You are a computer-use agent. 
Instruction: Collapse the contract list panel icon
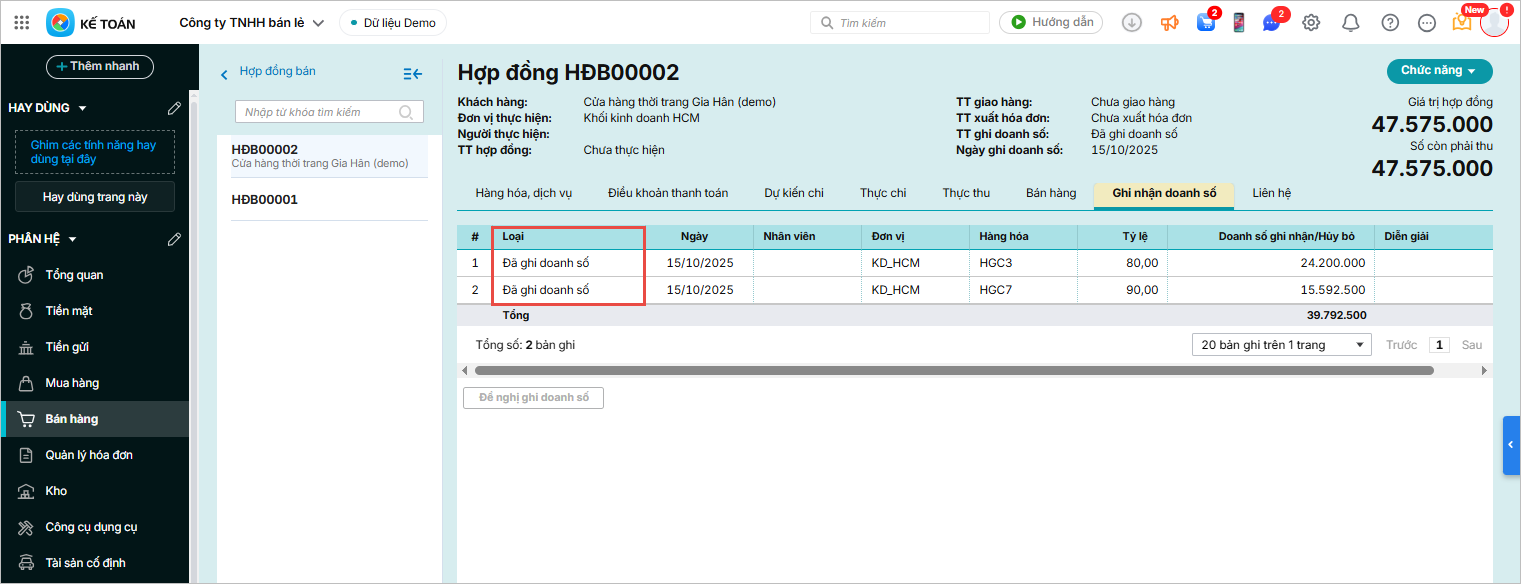pyautogui.click(x=412, y=73)
